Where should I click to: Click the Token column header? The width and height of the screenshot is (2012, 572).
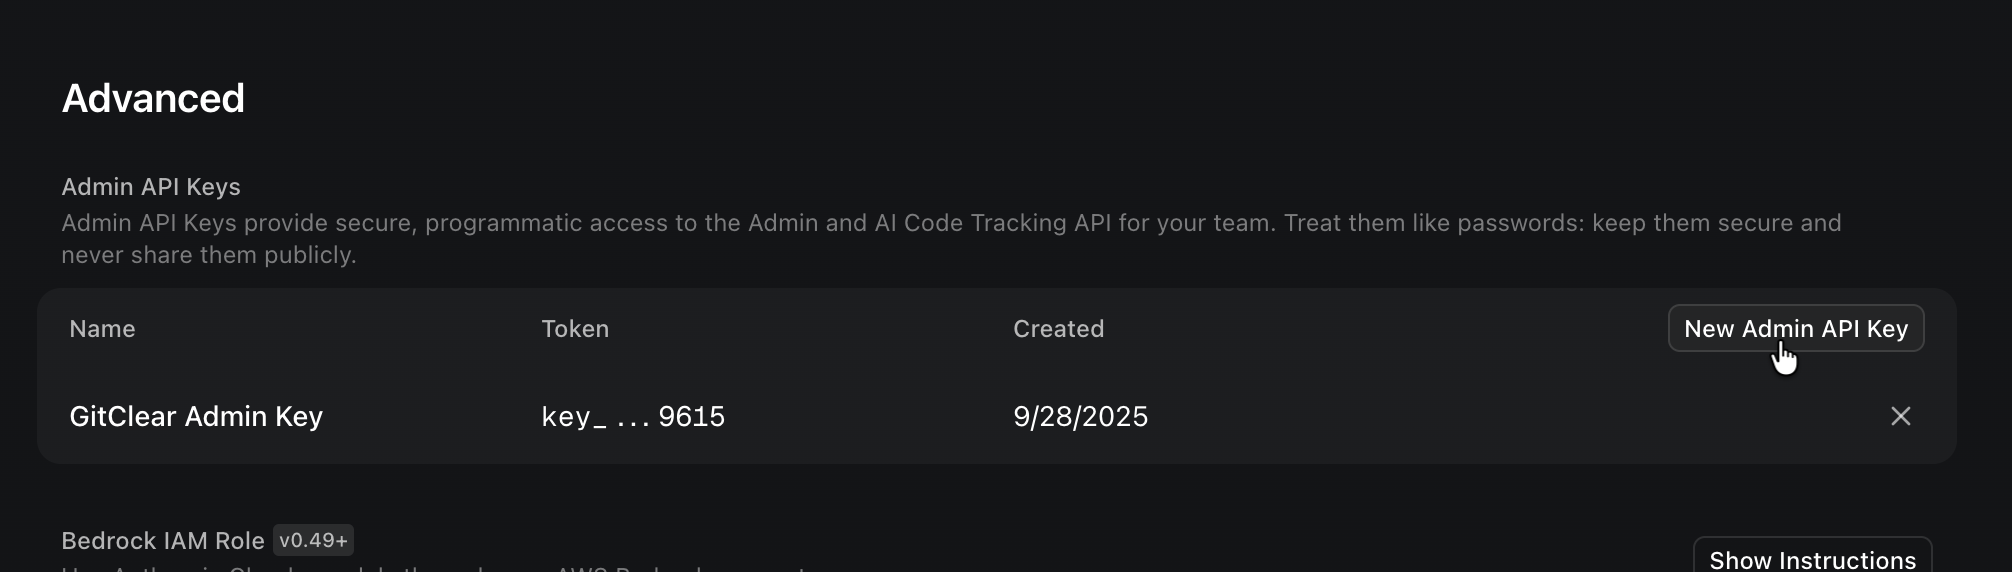click(x=575, y=329)
